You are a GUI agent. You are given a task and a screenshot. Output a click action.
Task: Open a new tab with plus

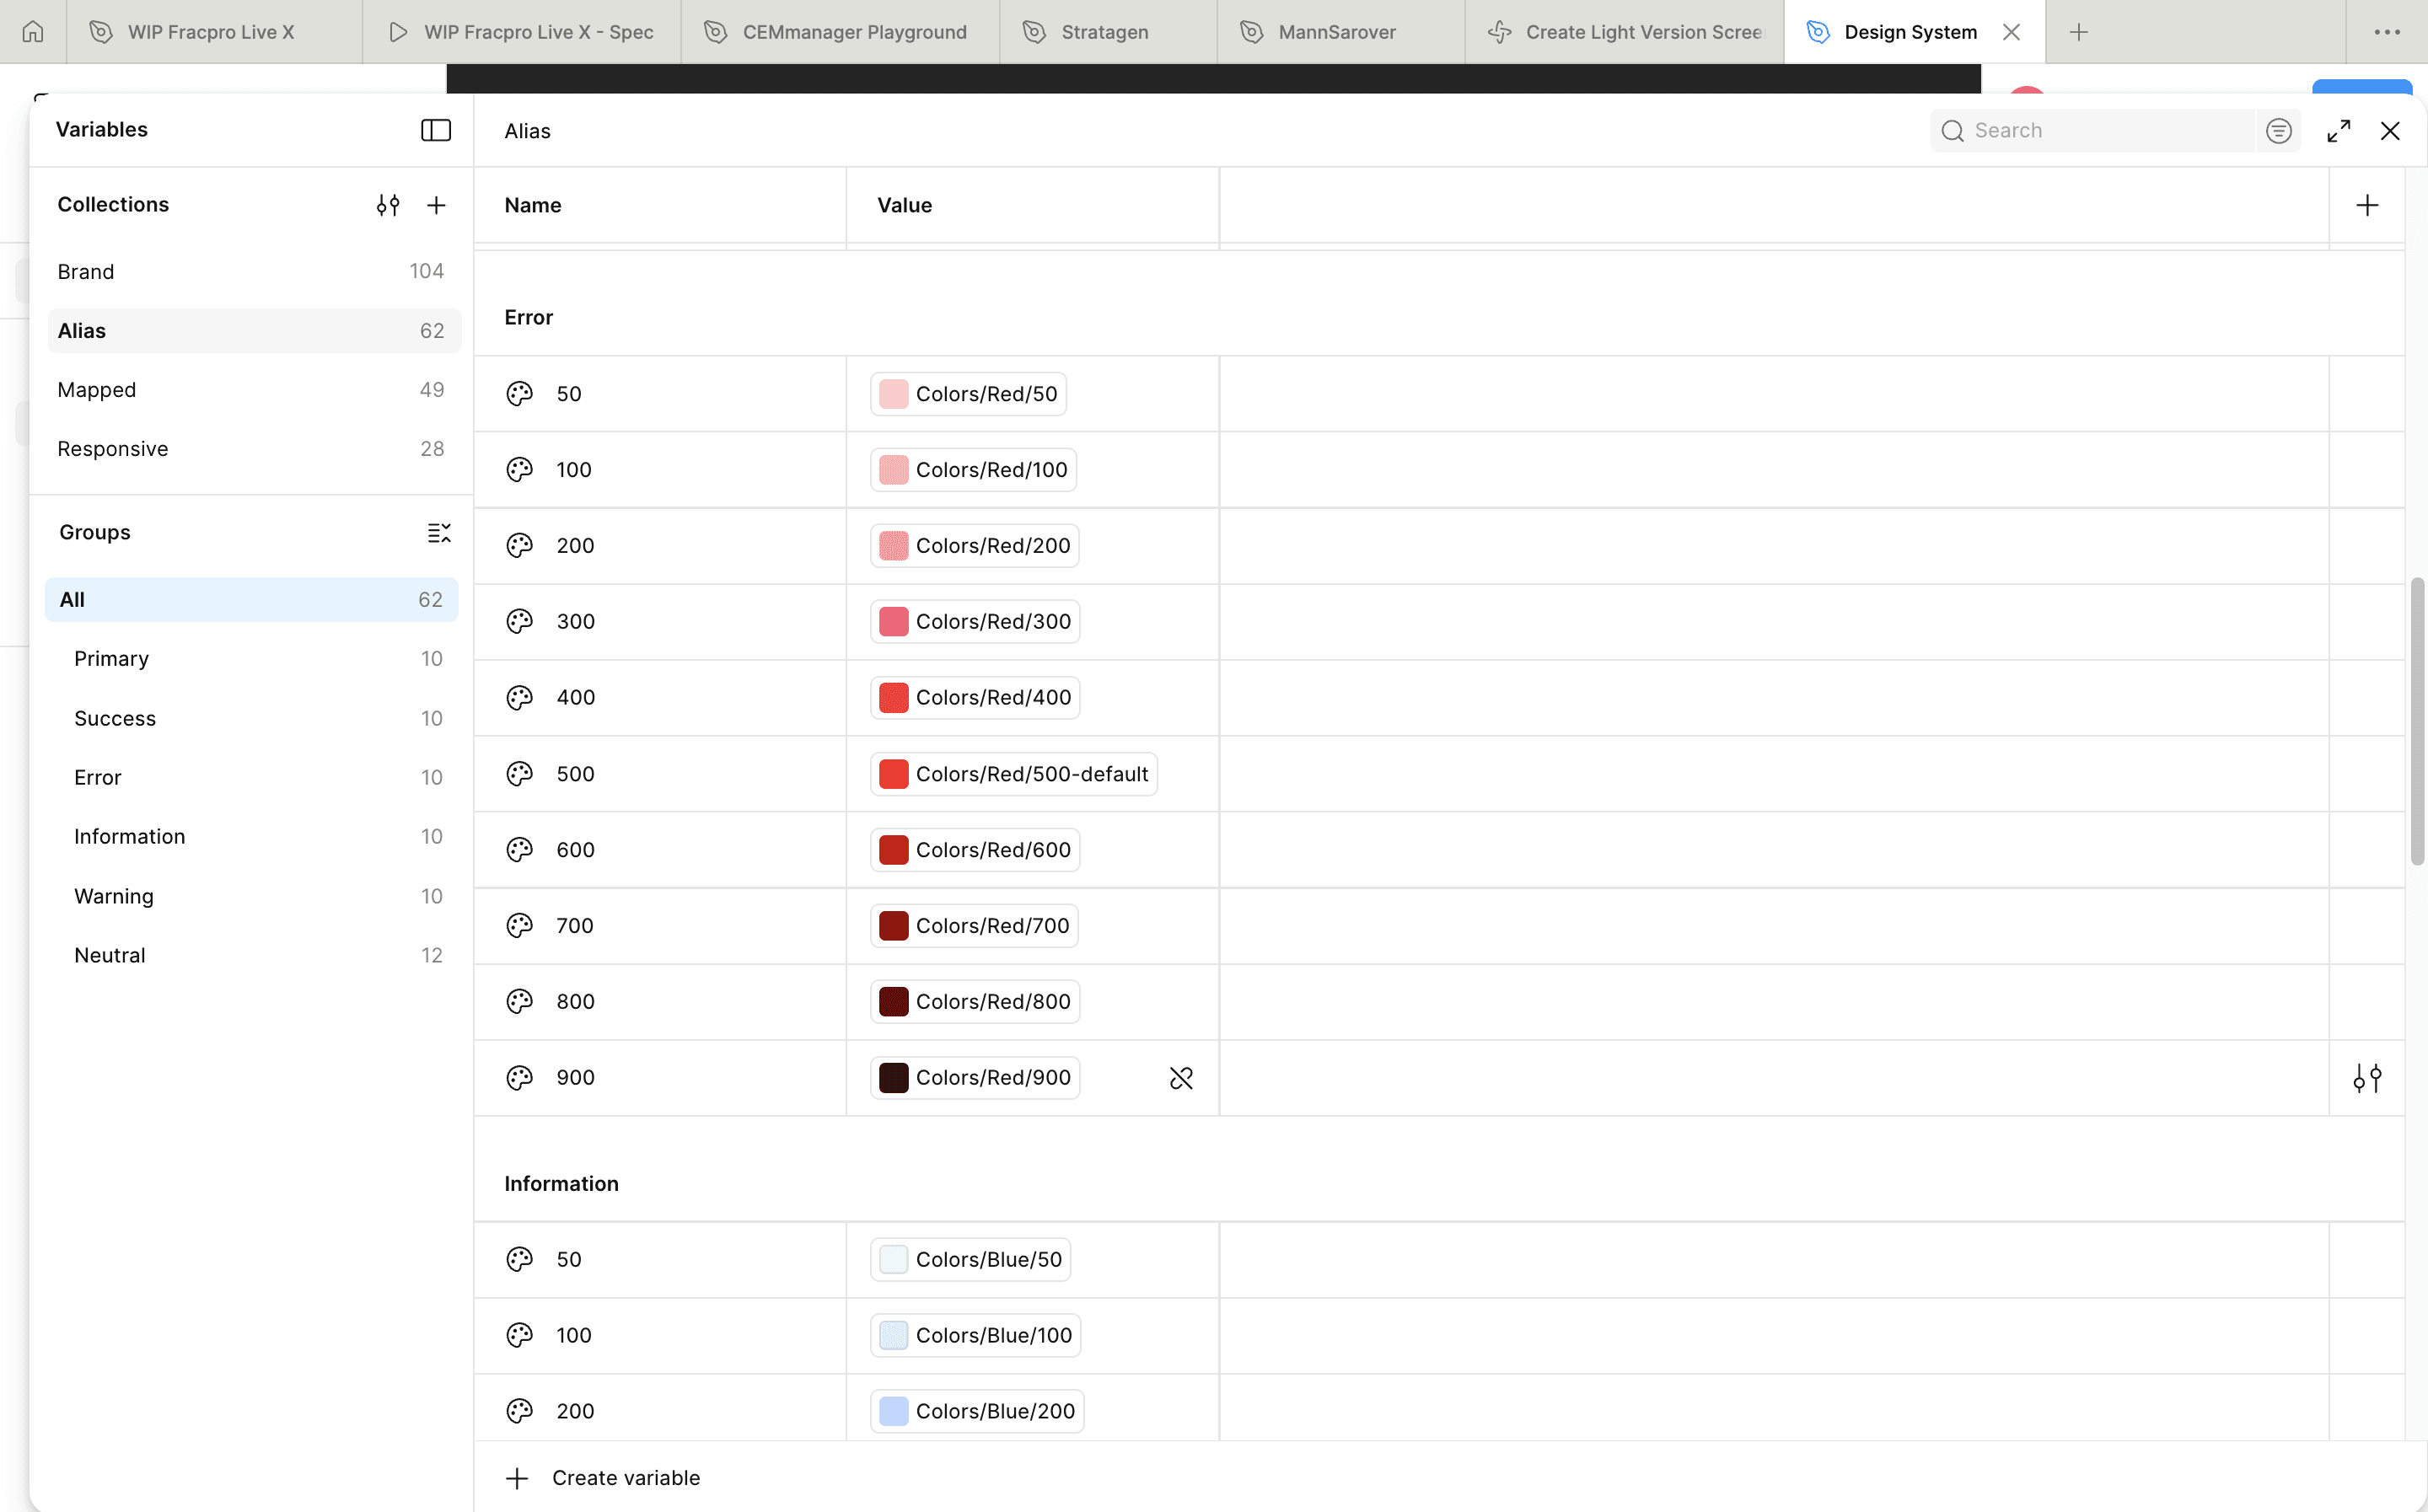[2079, 32]
